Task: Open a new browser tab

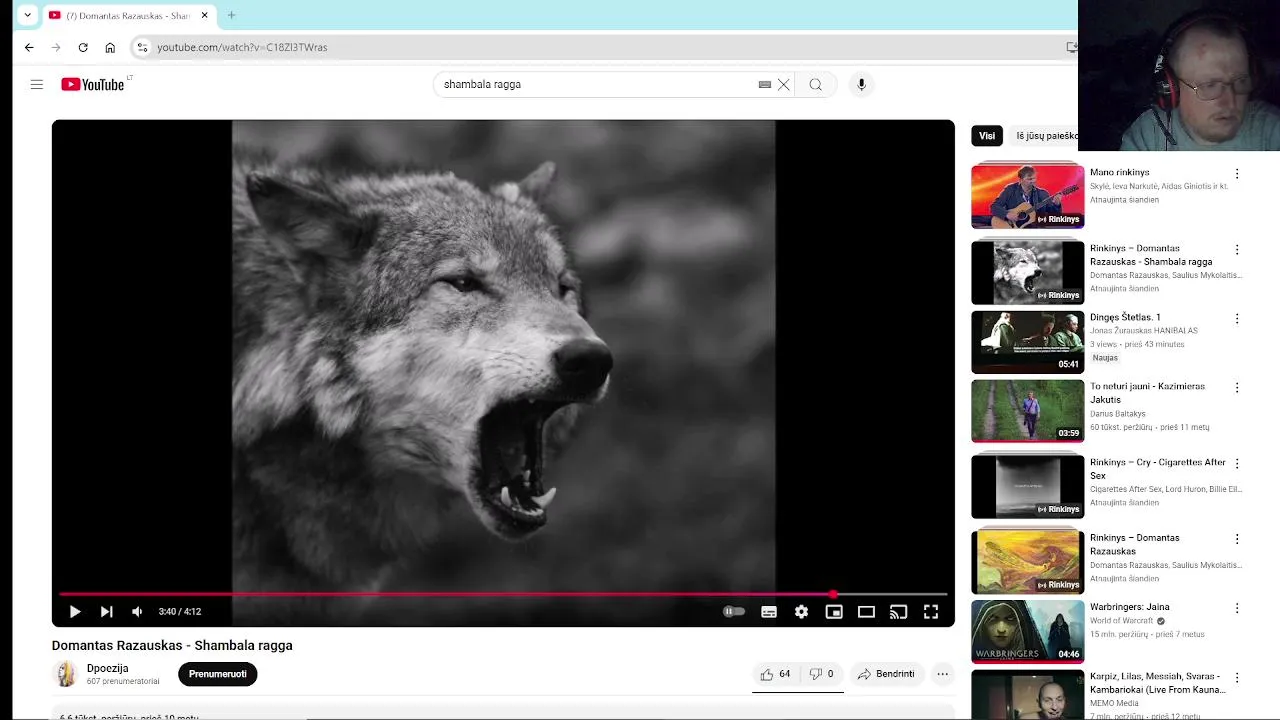Action: (231, 15)
